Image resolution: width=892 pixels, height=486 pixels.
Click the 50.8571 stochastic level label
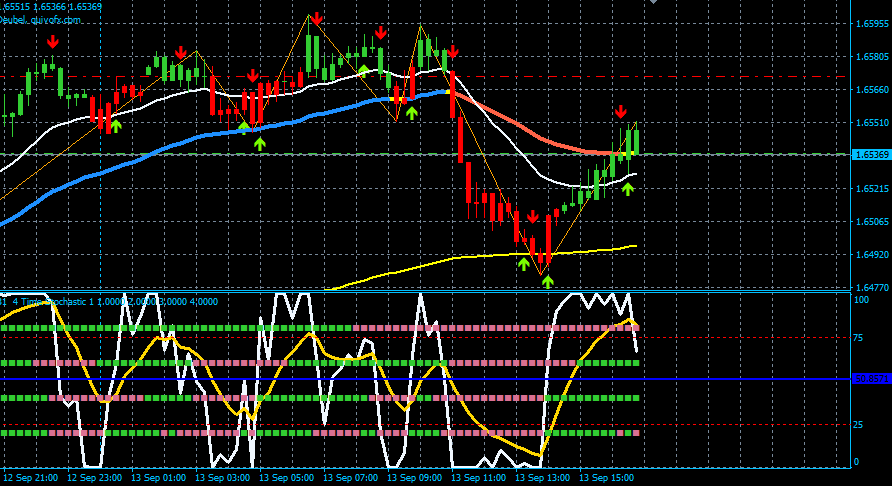click(872, 379)
